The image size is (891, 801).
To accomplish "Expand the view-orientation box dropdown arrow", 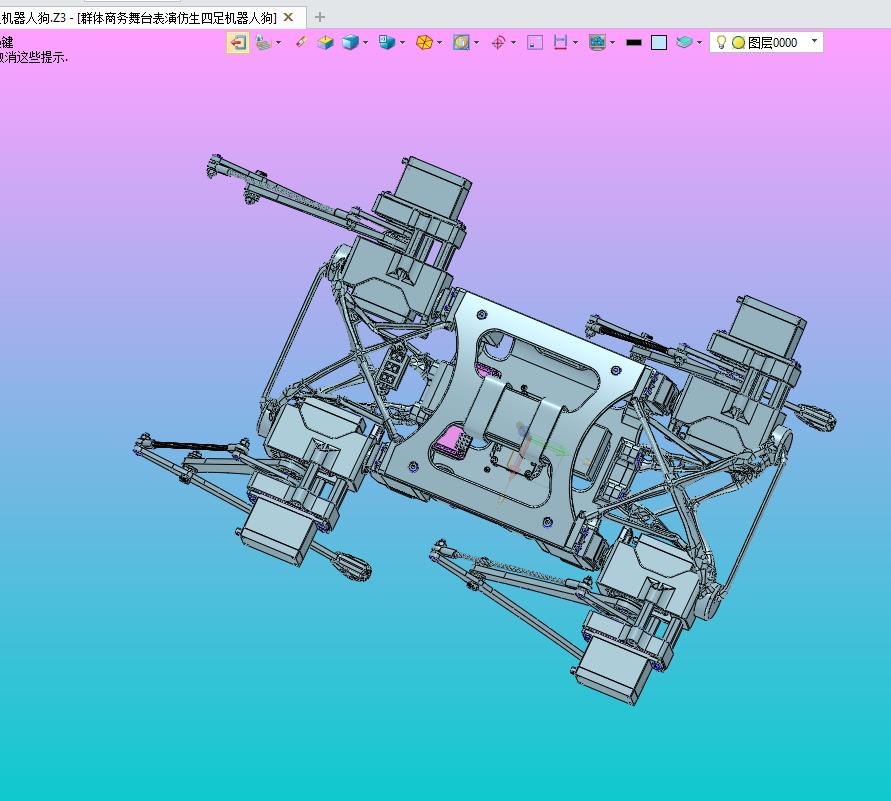I will click(402, 43).
